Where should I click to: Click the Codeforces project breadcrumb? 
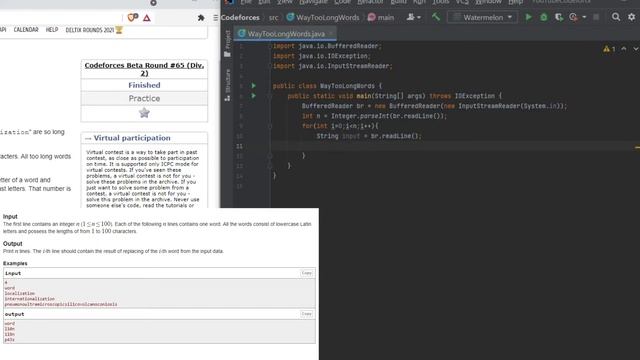coord(240,18)
